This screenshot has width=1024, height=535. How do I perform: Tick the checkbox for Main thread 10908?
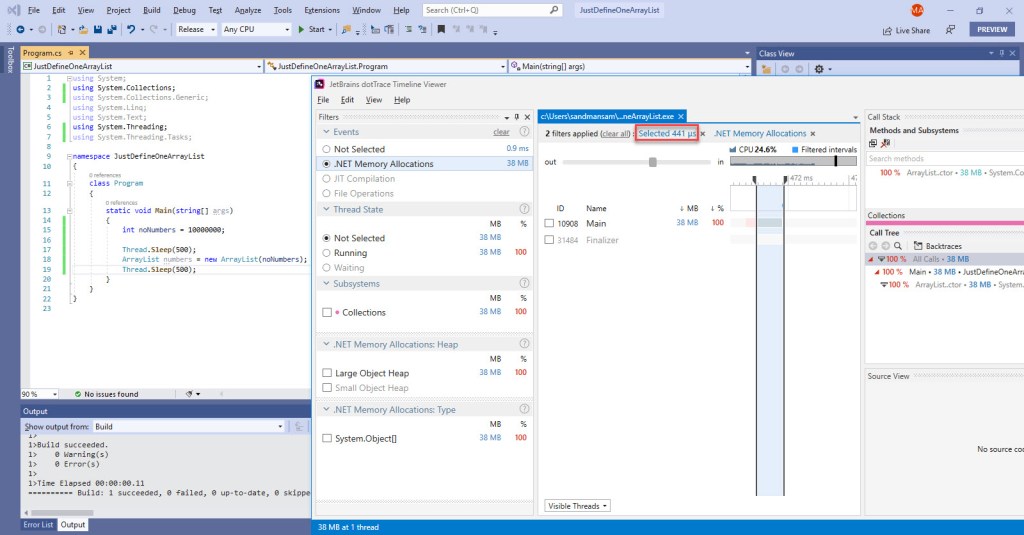click(549, 224)
